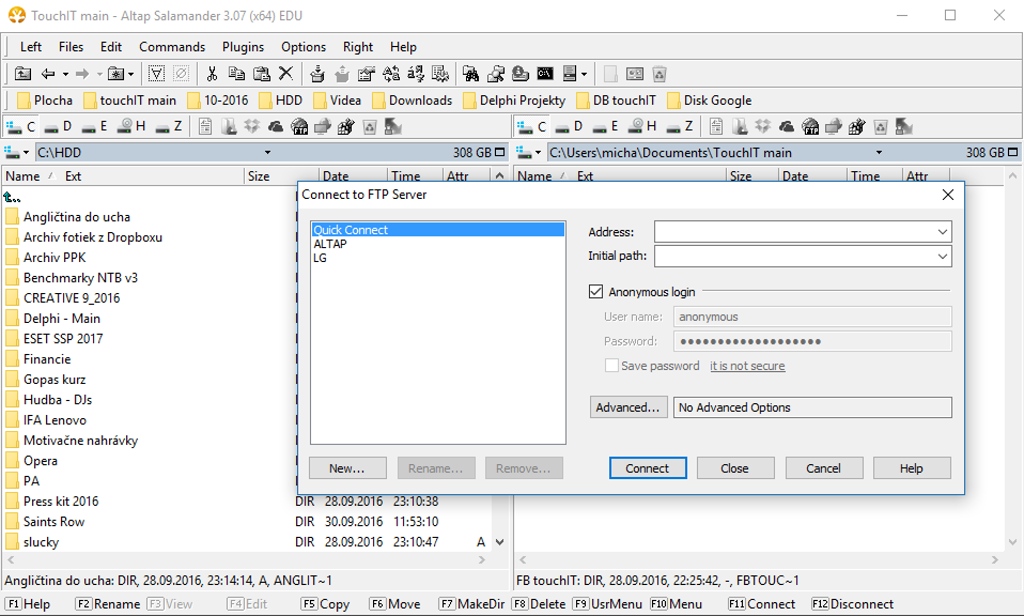Open the Plugins menu

(x=243, y=47)
